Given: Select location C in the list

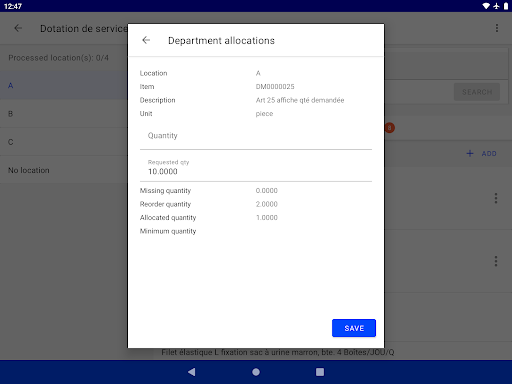Looking at the screenshot, I should [x=64, y=142].
